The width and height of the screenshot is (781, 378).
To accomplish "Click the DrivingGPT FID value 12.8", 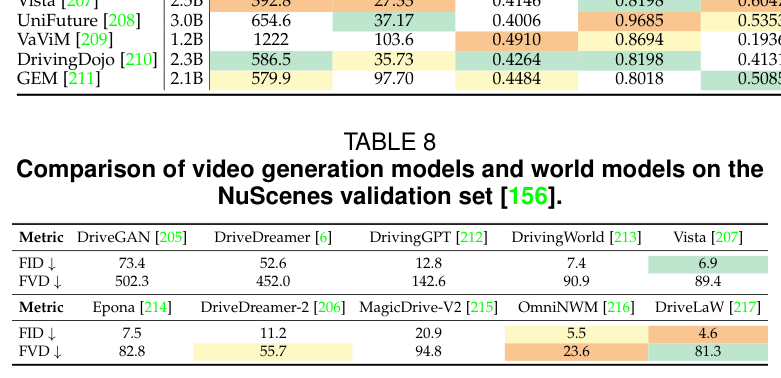I will click(428, 263).
